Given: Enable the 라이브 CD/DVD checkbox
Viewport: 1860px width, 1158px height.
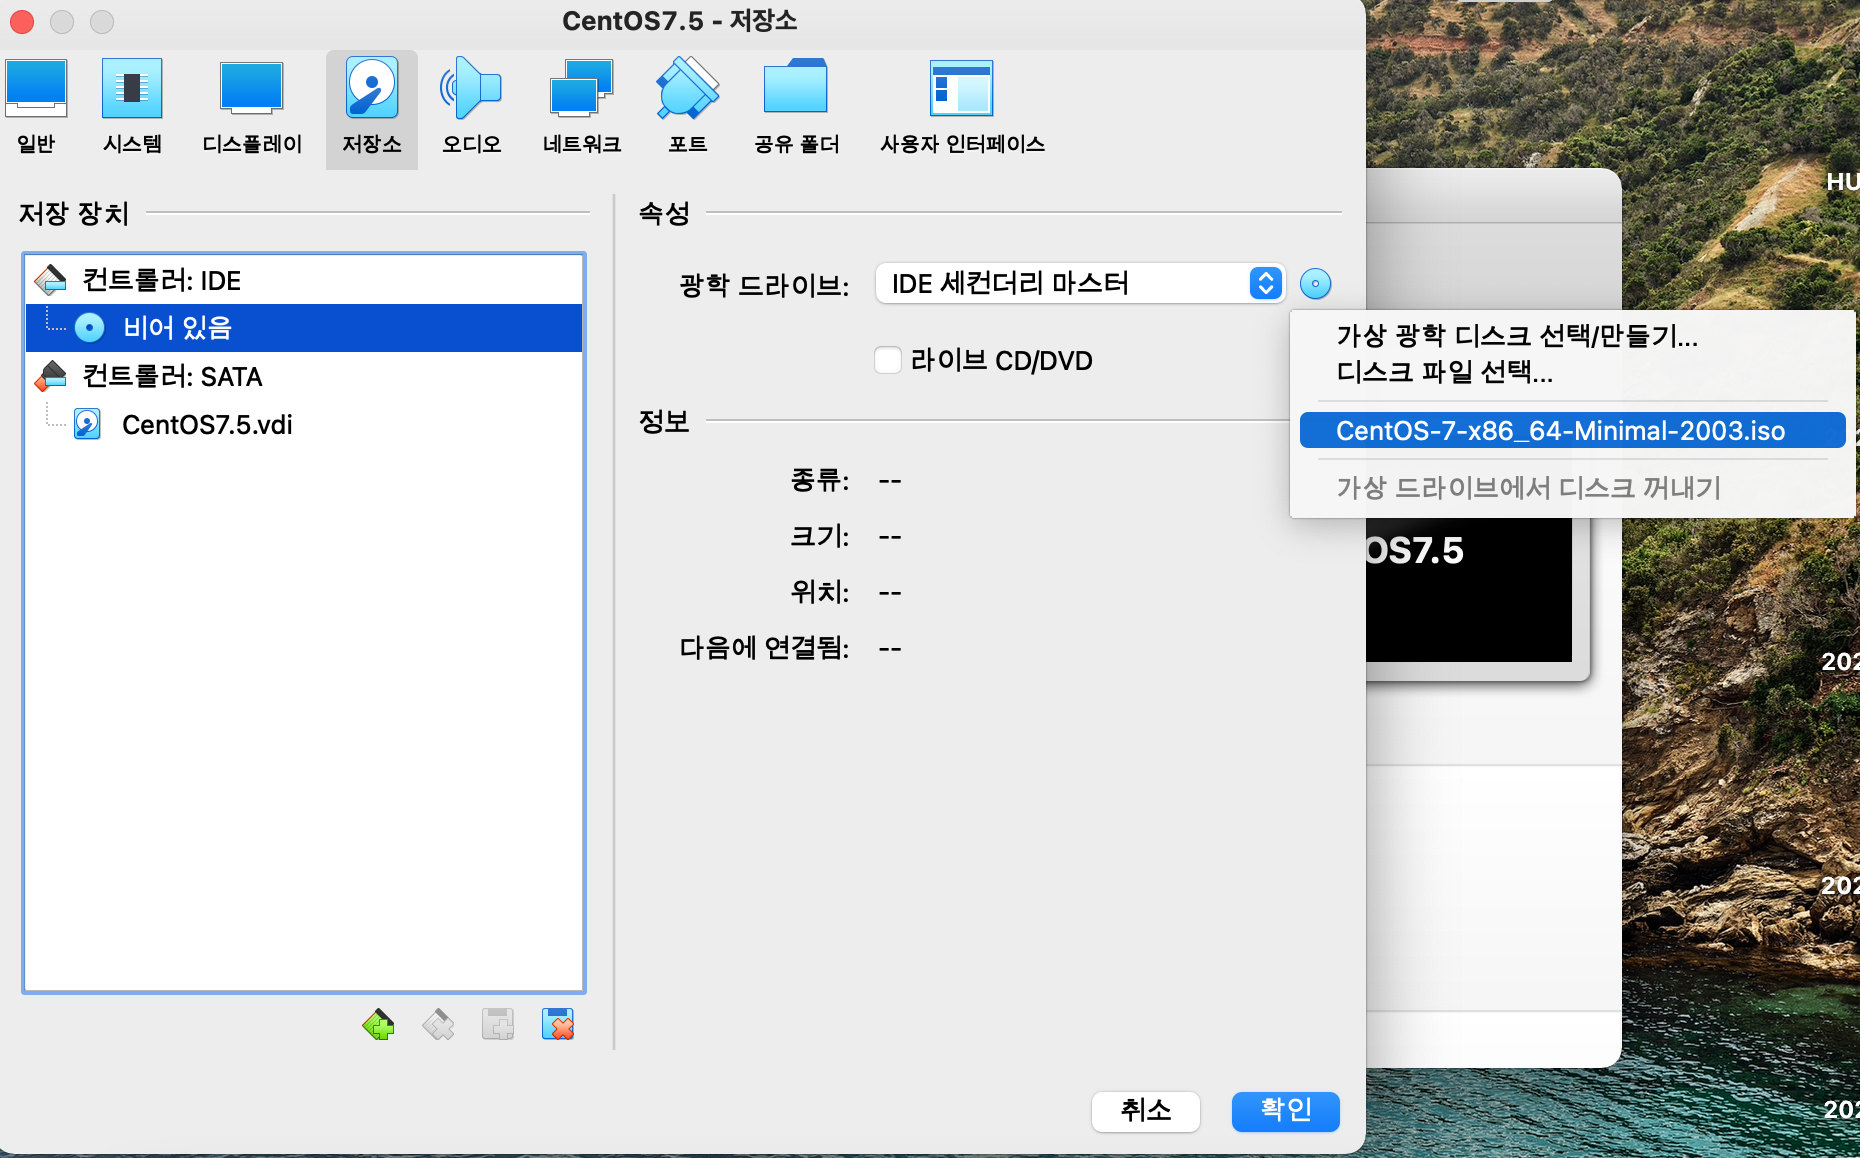Looking at the screenshot, I should point(888,360).
